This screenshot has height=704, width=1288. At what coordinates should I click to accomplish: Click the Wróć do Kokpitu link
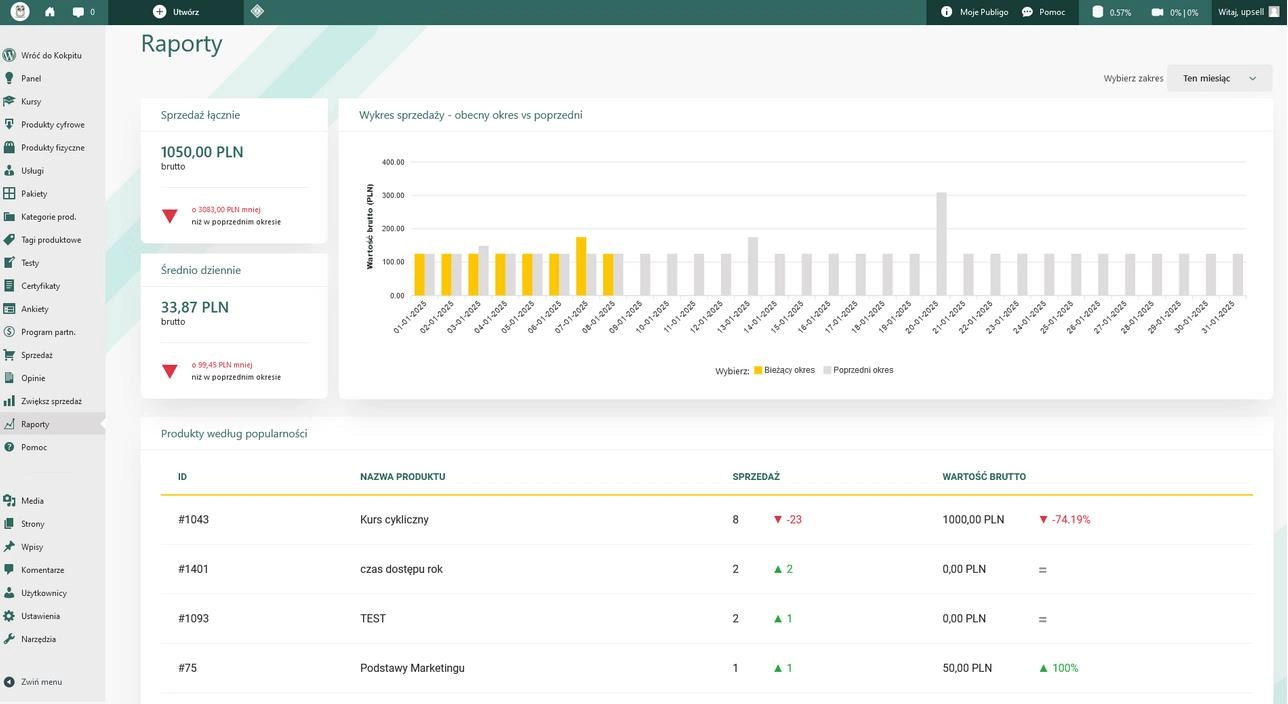(52, 55)
